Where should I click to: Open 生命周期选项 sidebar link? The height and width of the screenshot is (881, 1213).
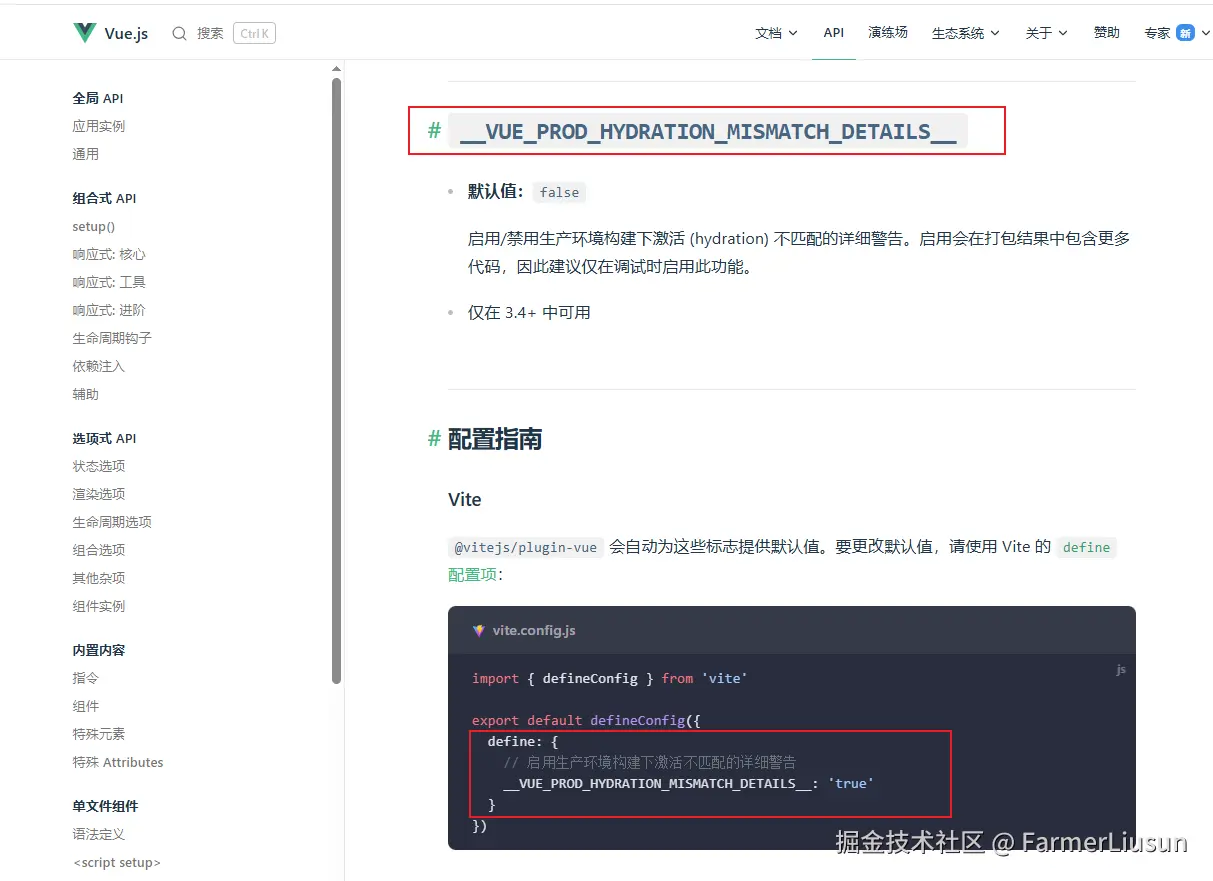[x=112, y=522]
